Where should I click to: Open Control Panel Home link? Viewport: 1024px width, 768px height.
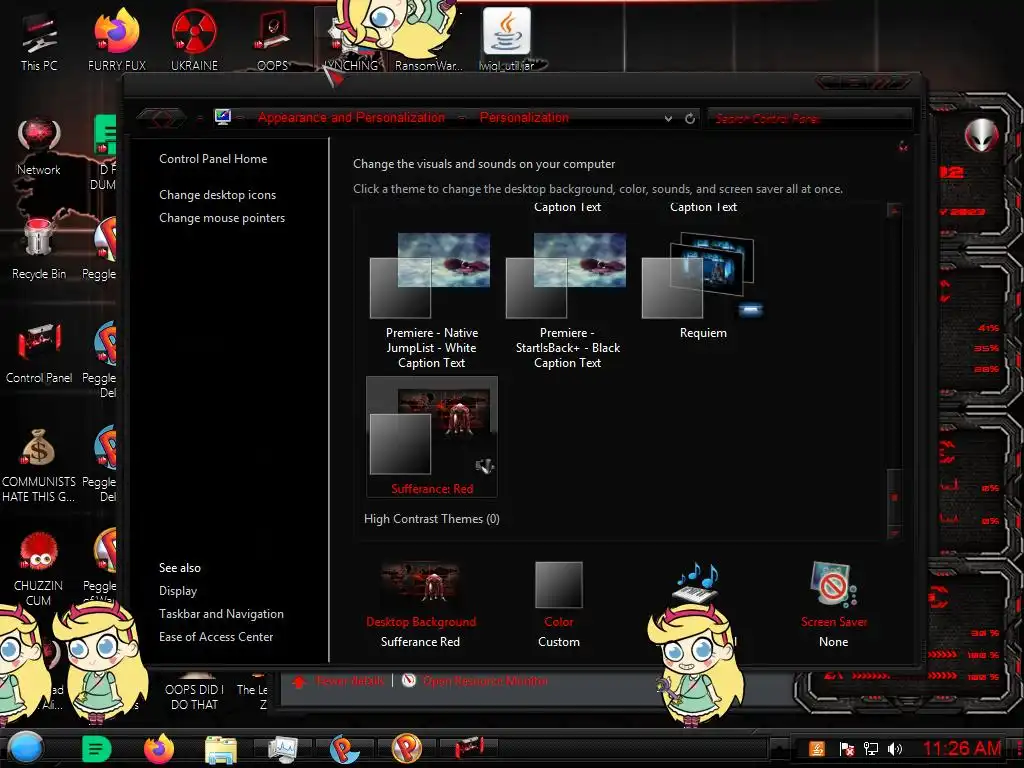click(x=213, y=159)
